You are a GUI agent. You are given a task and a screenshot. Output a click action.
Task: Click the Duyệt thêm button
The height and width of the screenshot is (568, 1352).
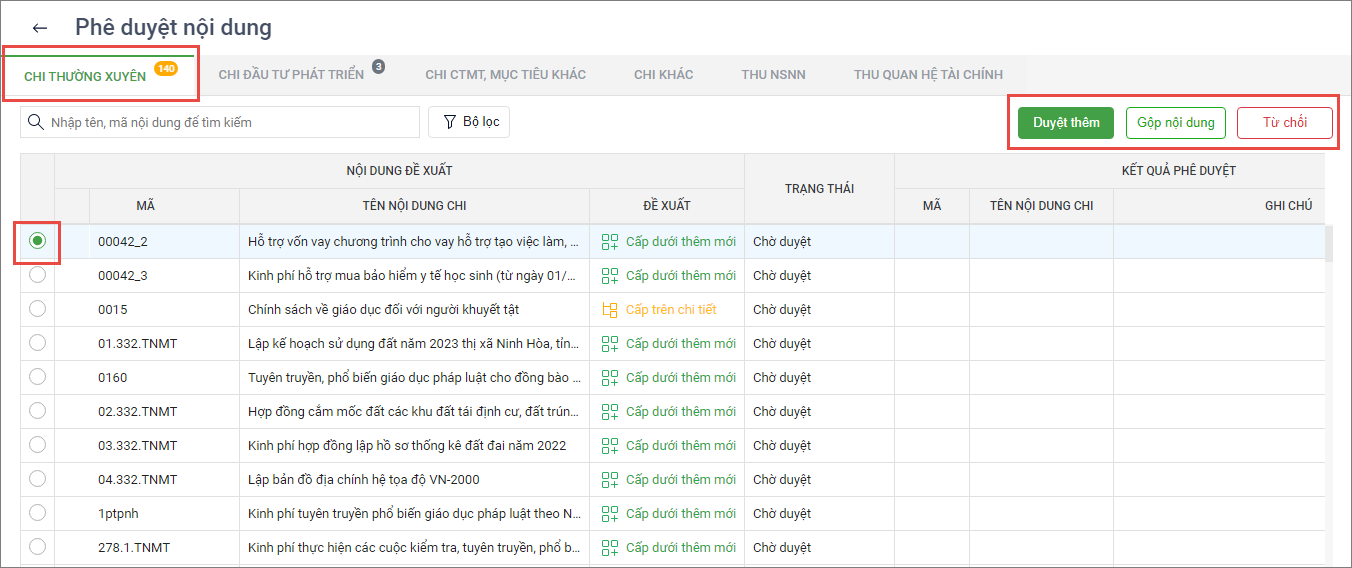[x=1066, y=123]
